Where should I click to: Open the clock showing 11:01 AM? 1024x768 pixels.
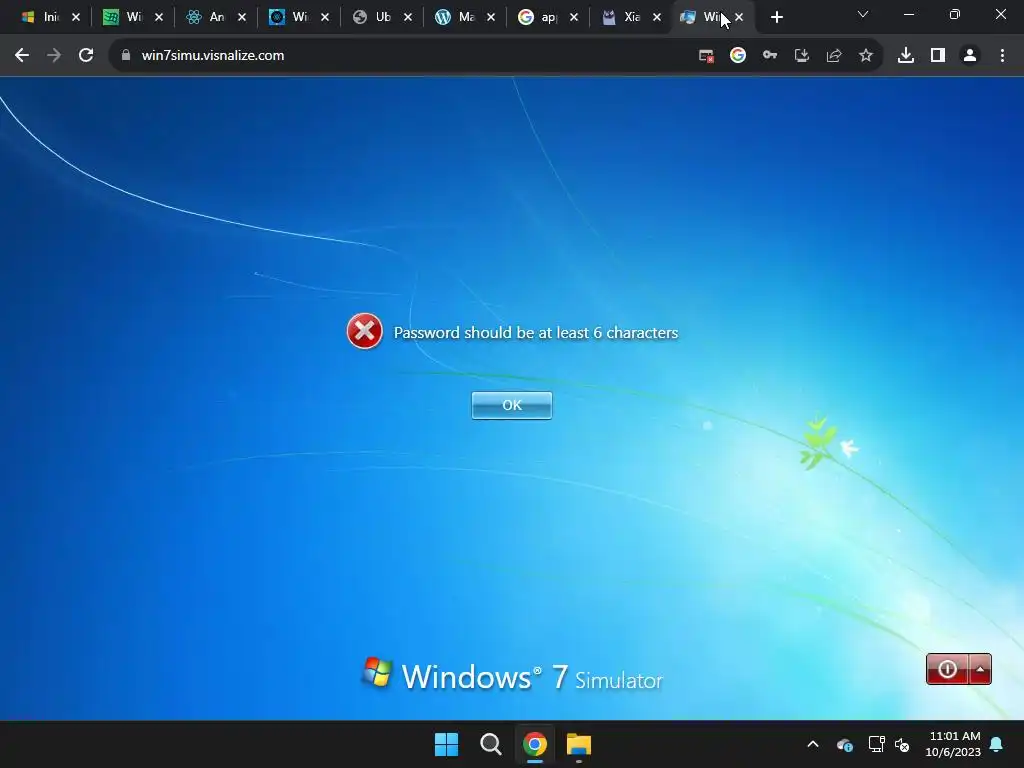point(953,744)
